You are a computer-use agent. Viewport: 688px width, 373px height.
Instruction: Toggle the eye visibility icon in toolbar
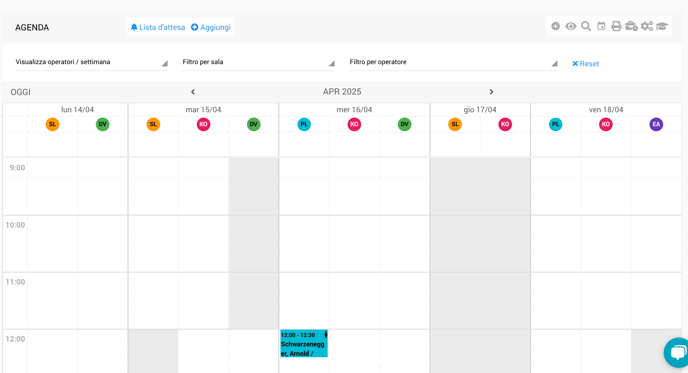(570, 26)
